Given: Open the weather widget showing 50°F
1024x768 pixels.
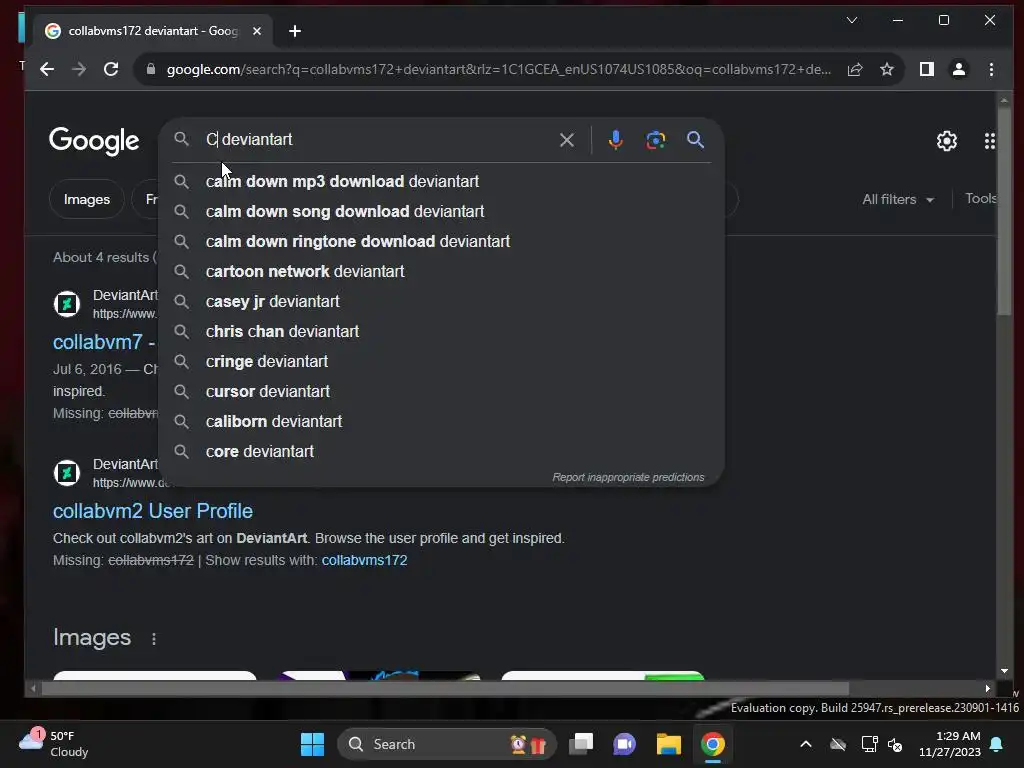Looking at the screenshot, I should coord(54,744).
